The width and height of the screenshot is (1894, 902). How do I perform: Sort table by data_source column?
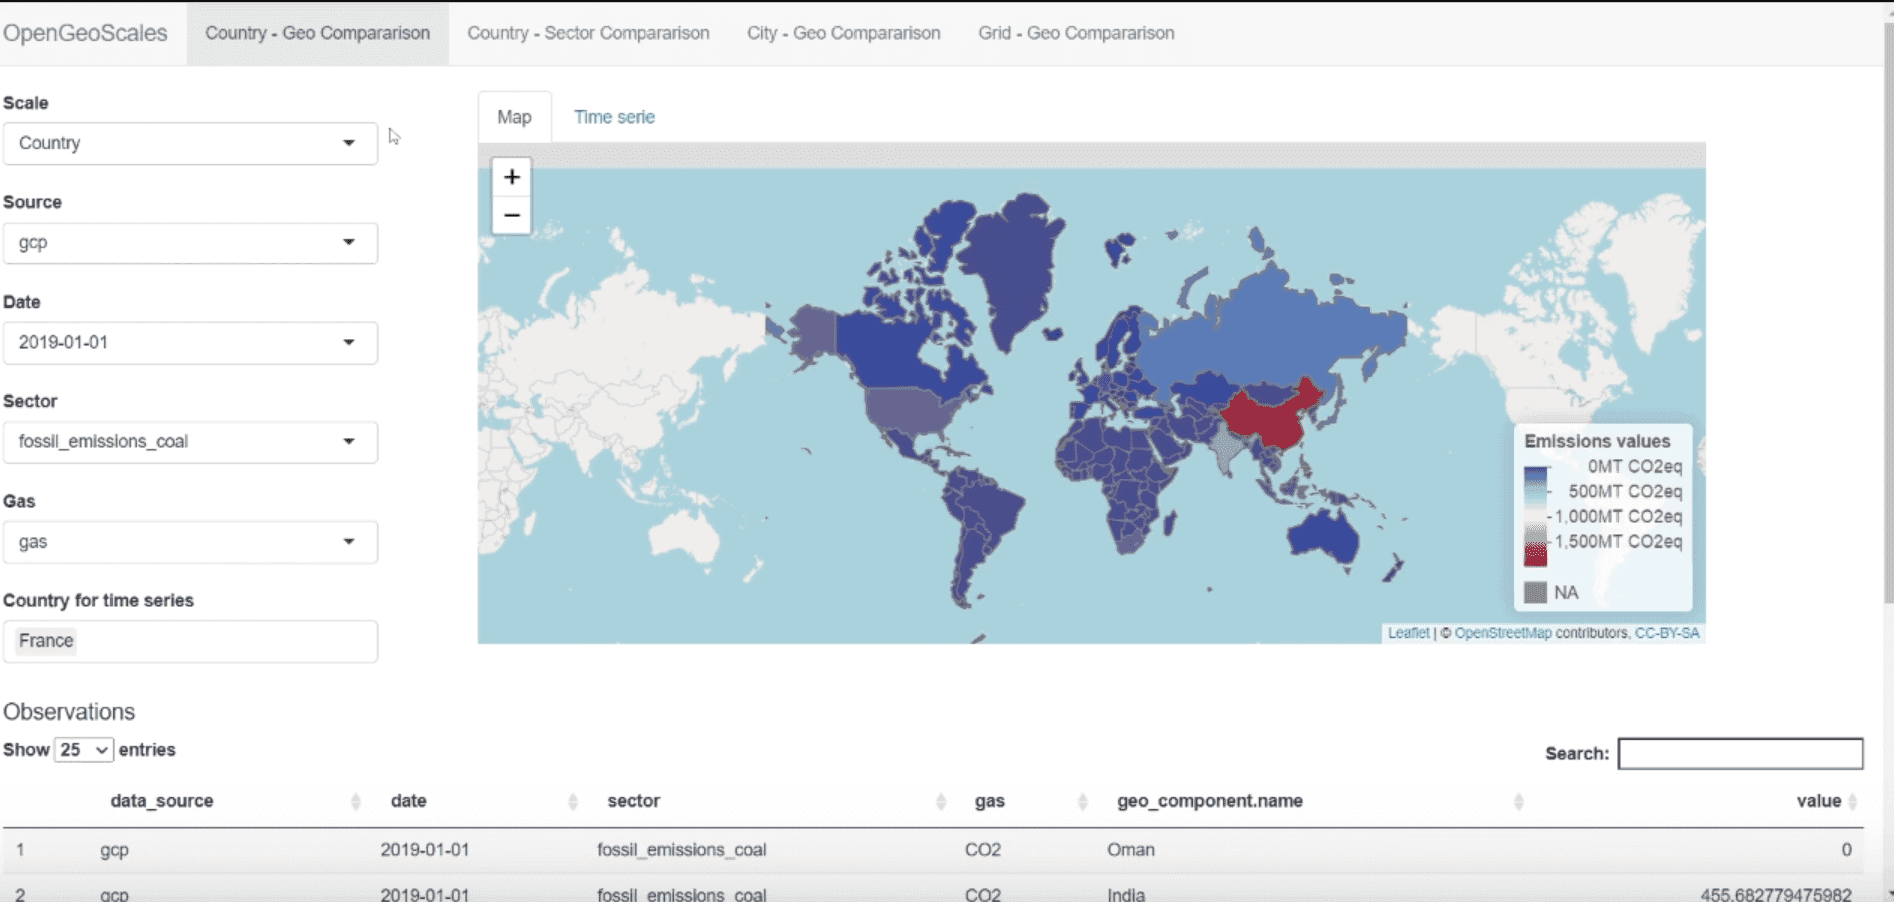162,801
